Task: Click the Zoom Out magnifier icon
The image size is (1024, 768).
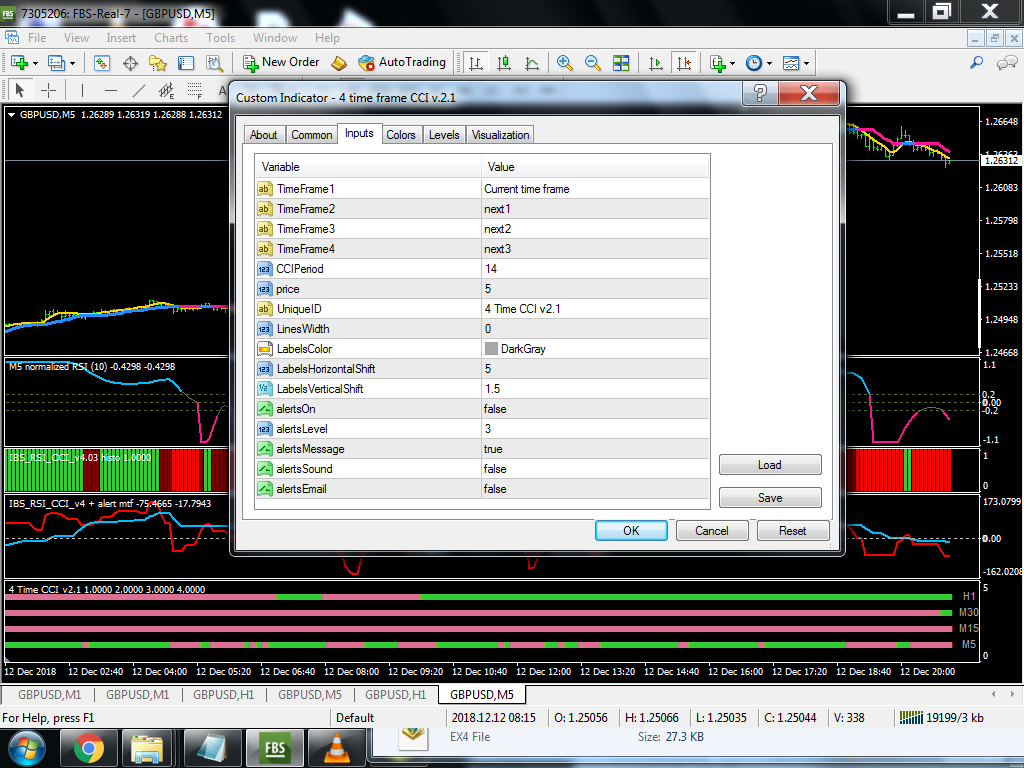Action: point(593,63)
